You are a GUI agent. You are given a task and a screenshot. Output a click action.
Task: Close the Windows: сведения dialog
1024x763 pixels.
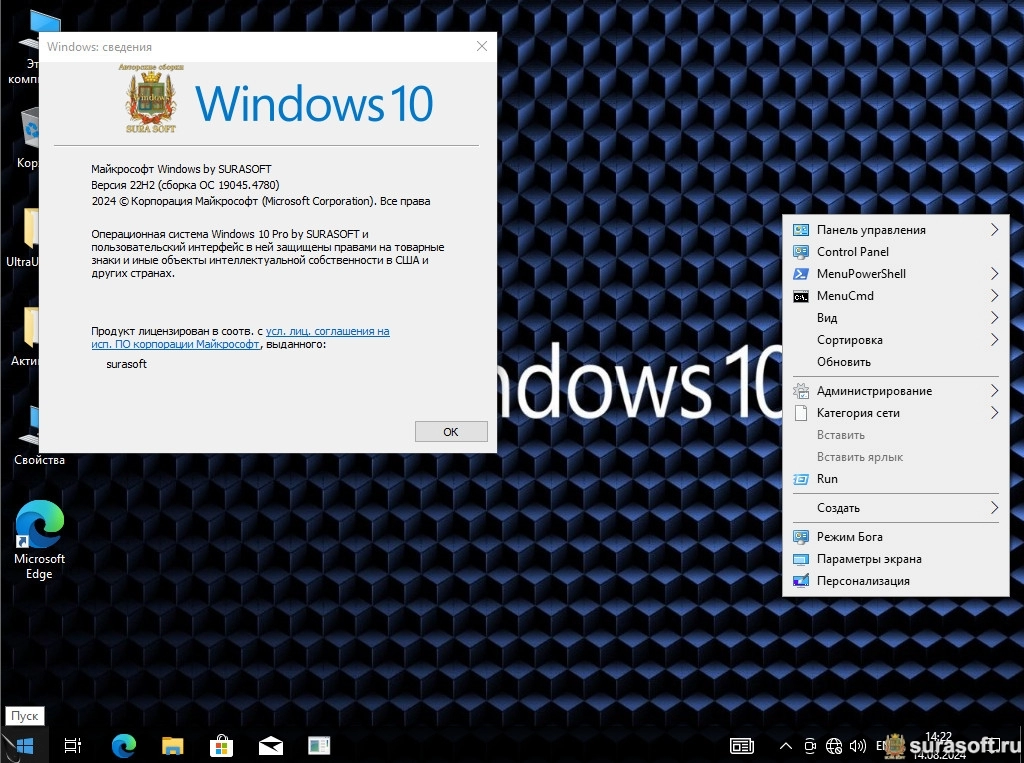coord(482,46)
